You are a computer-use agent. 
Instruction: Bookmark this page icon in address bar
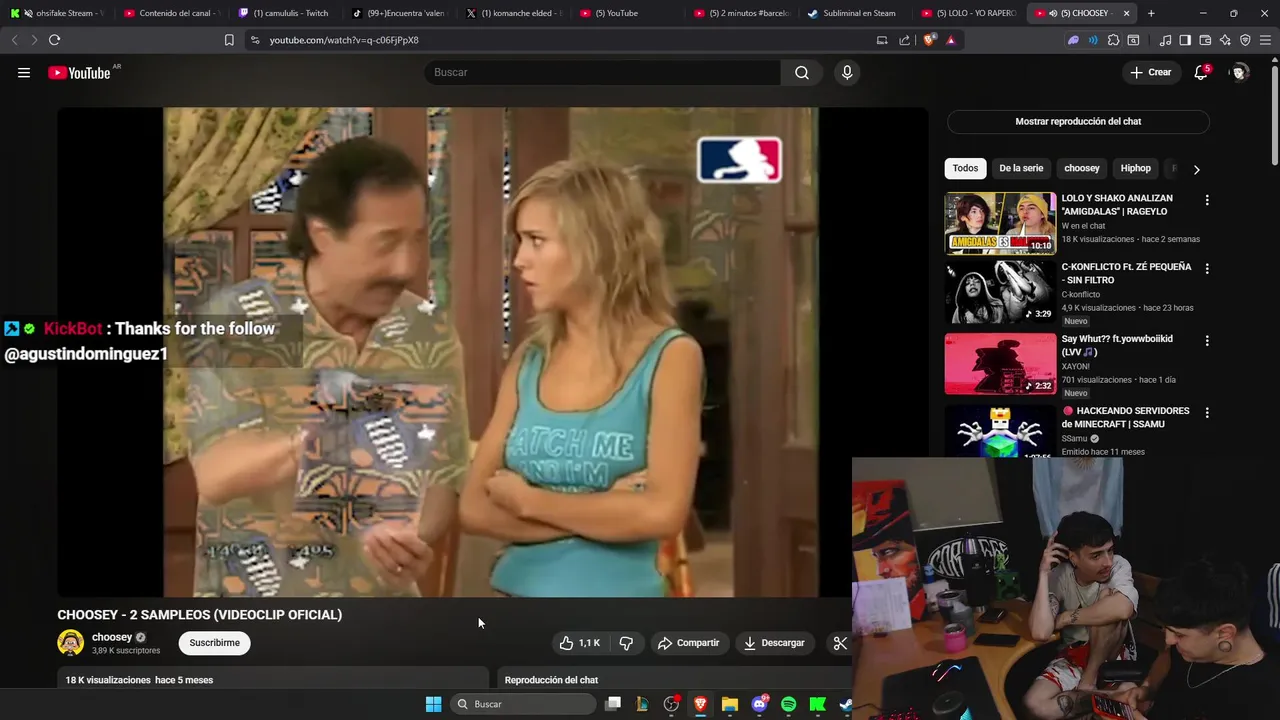coord(229,40)
